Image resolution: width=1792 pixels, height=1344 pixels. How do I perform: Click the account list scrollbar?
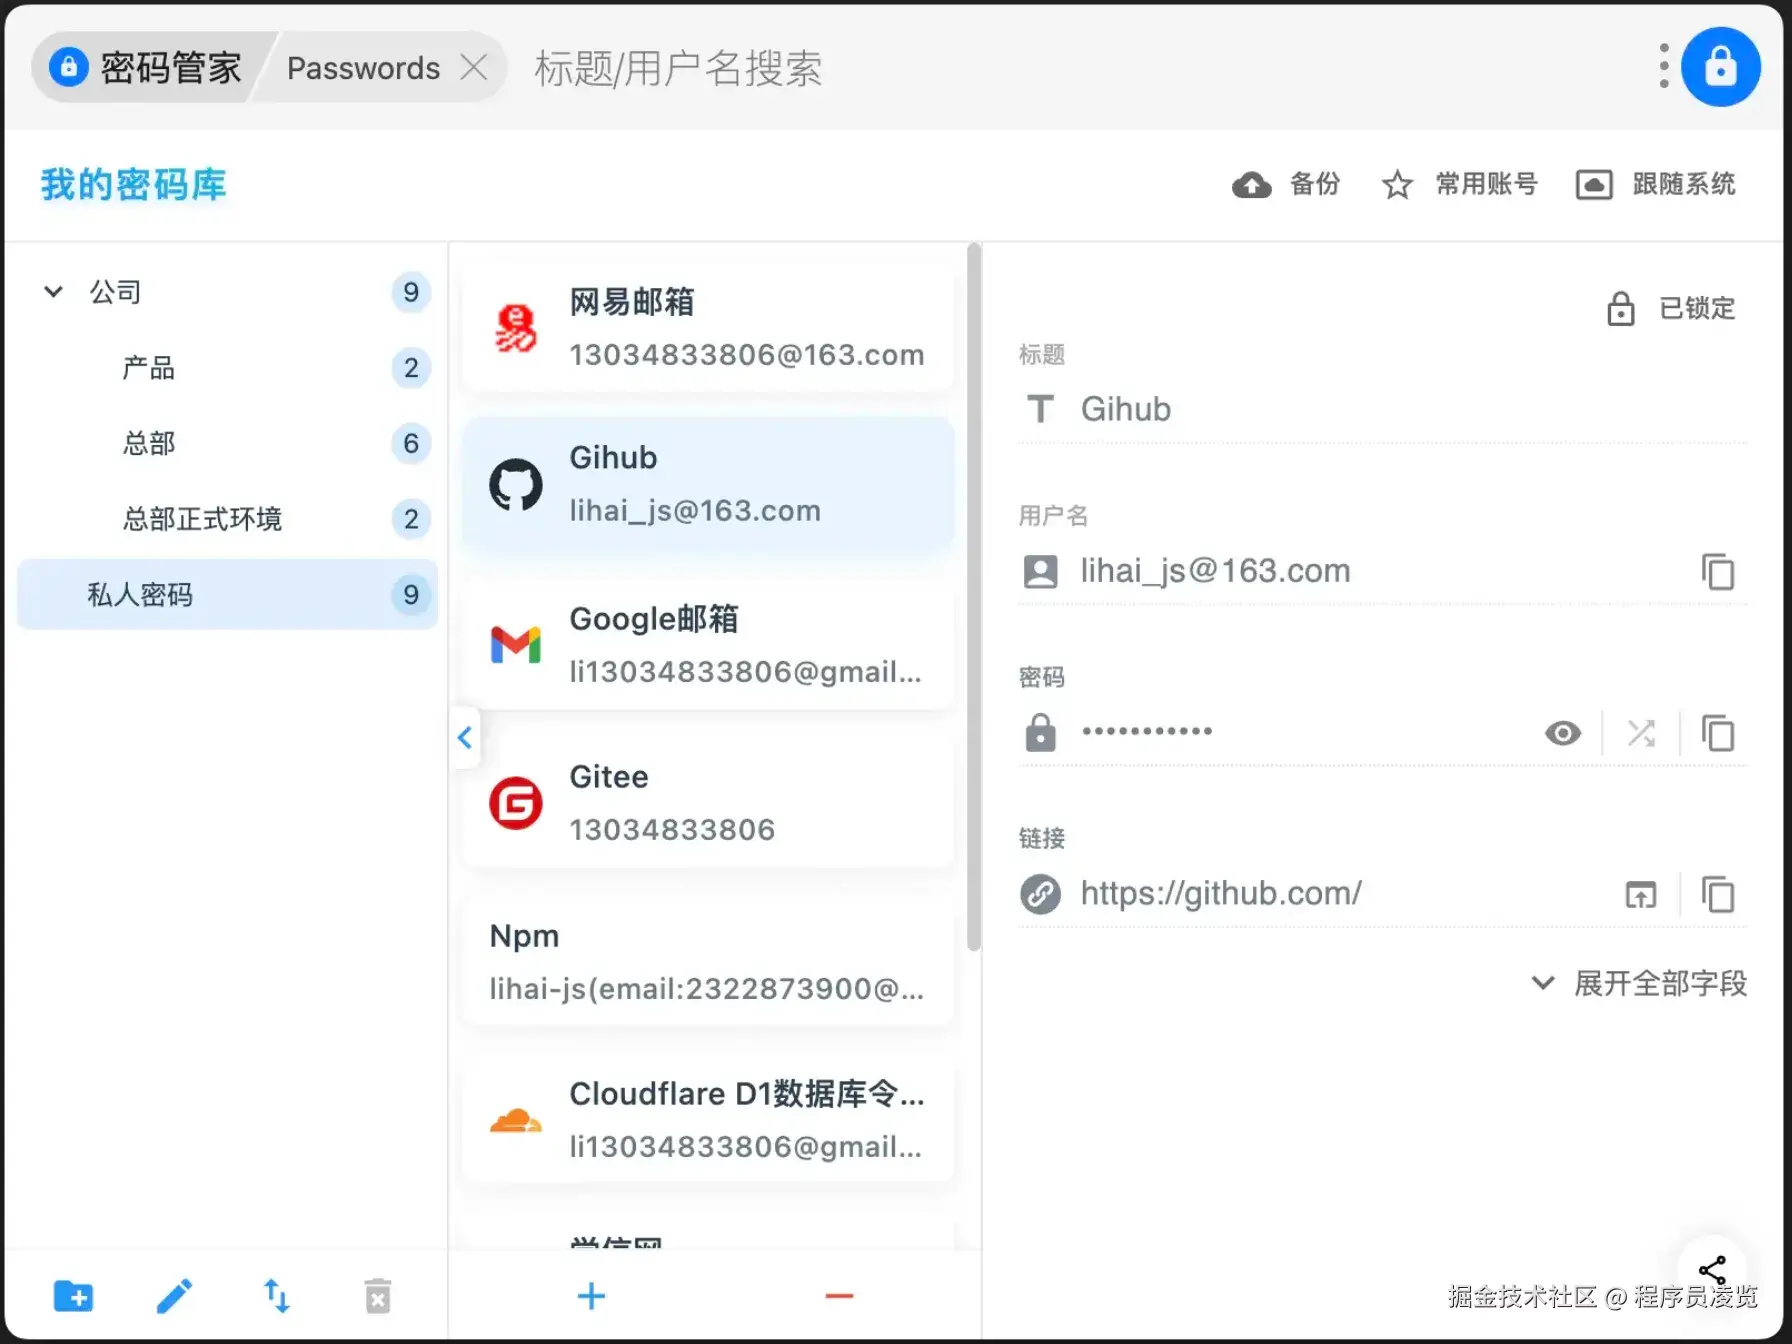pyautogui.click(x=974, y=597)
